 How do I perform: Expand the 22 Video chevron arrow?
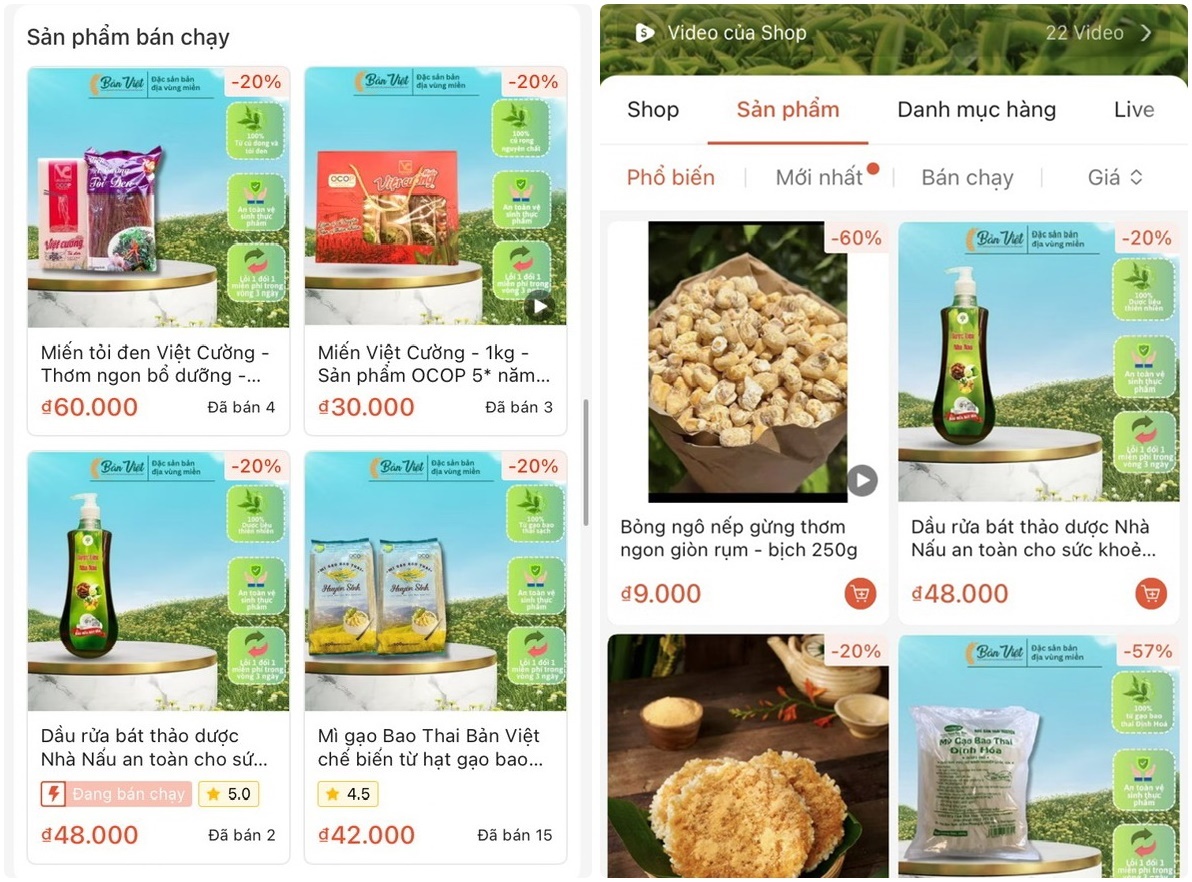tap(1146, 33)
